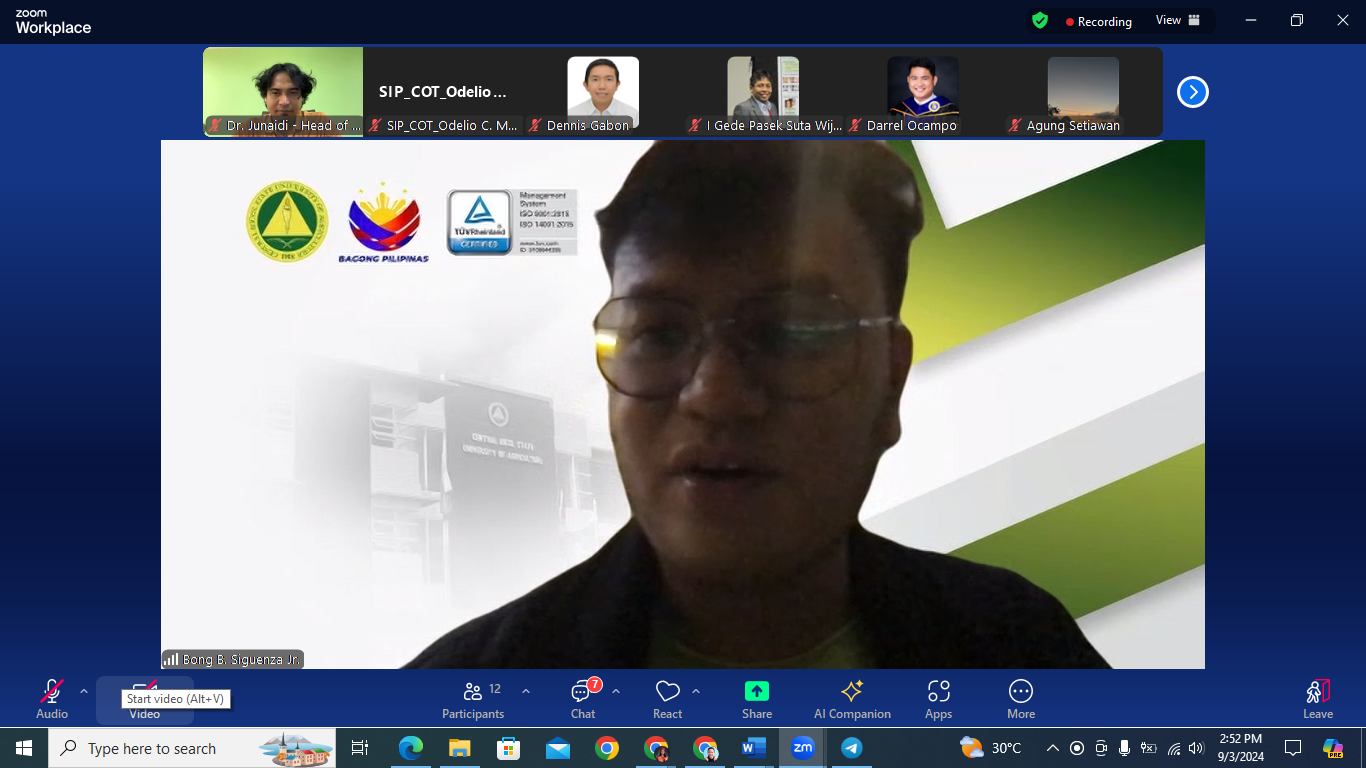
Task: Open the View layout menu
Action: 1177,21
